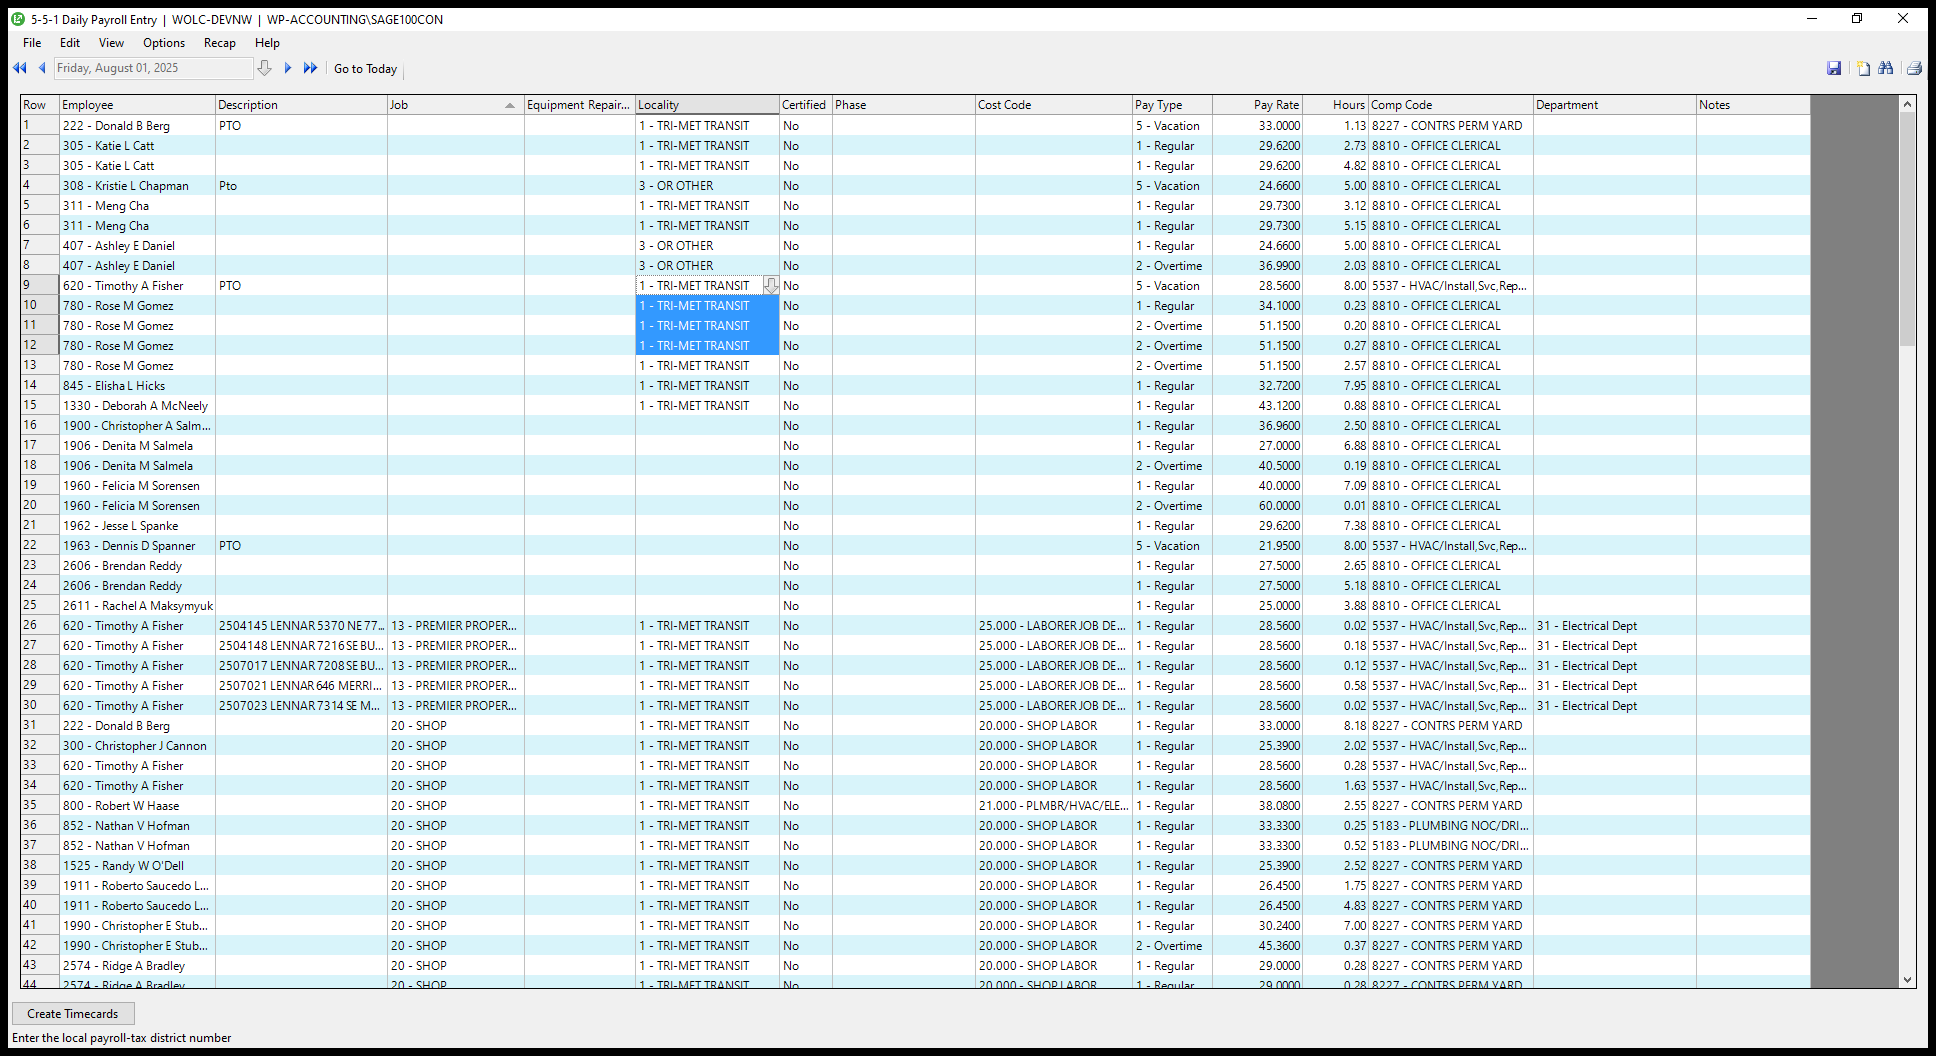Click the Save floppy disk icon
The width and height of the screenshot is (1936, 1056).
[1834, 68]
